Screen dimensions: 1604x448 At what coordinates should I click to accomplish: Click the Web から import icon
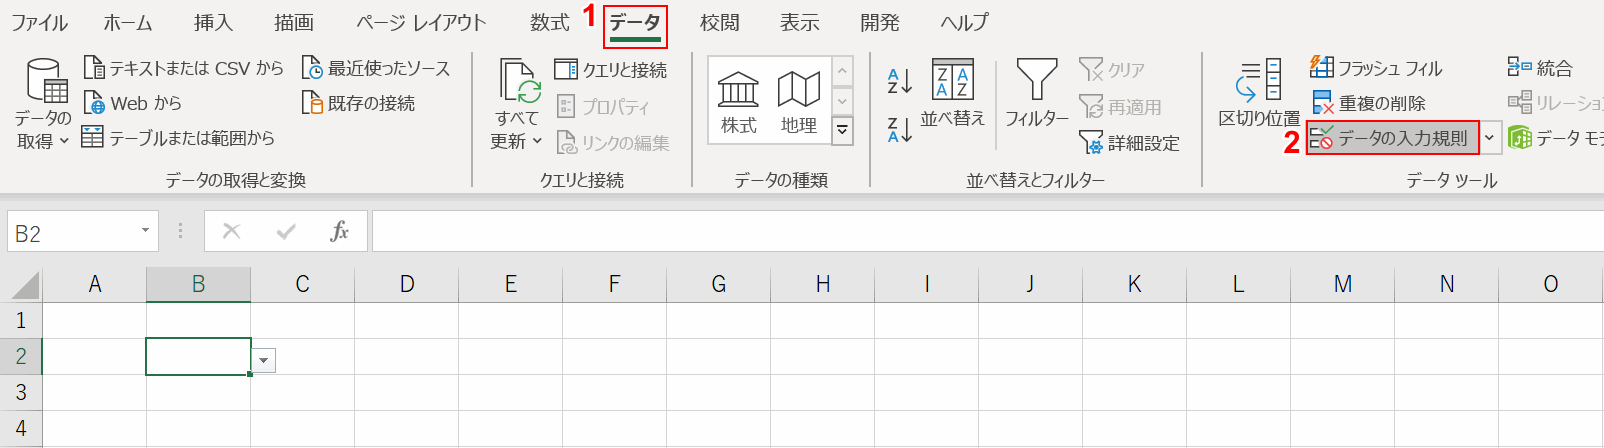tap(94, 103)
